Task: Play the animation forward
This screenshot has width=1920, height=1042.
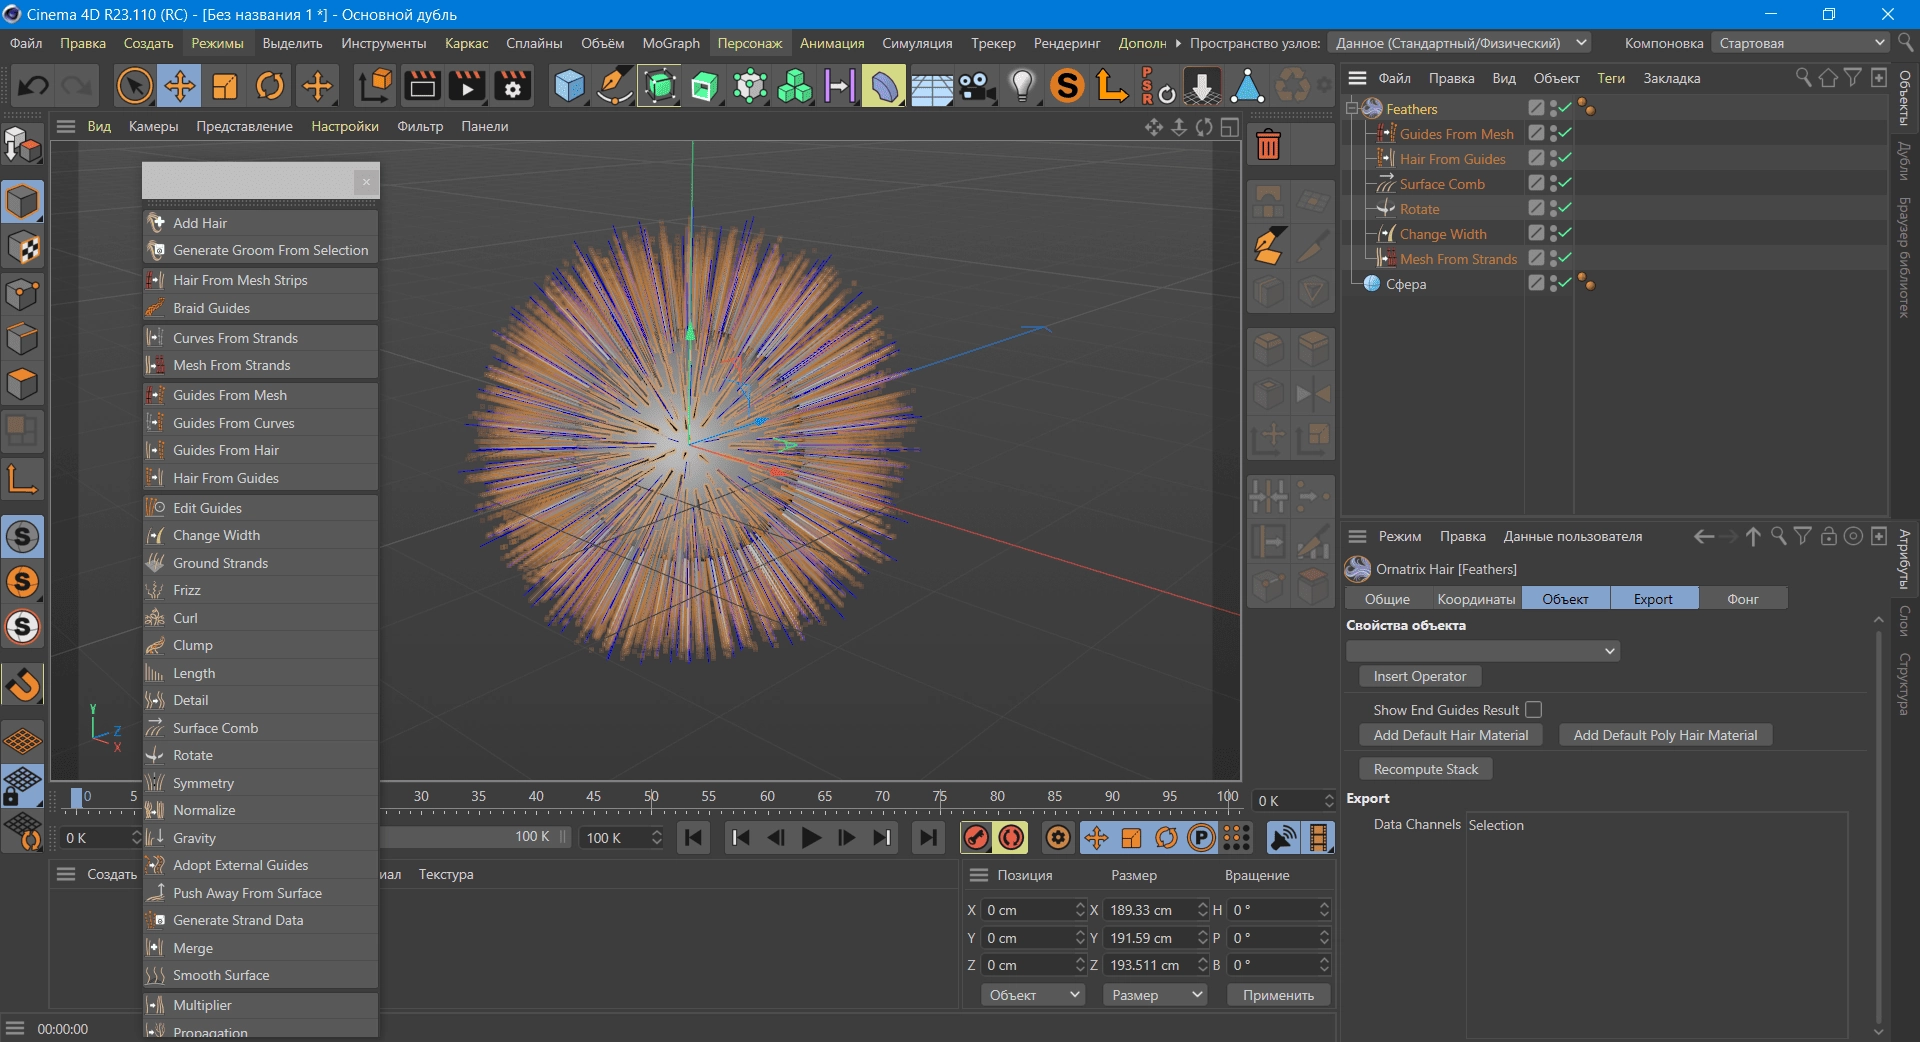Action: 811,838
